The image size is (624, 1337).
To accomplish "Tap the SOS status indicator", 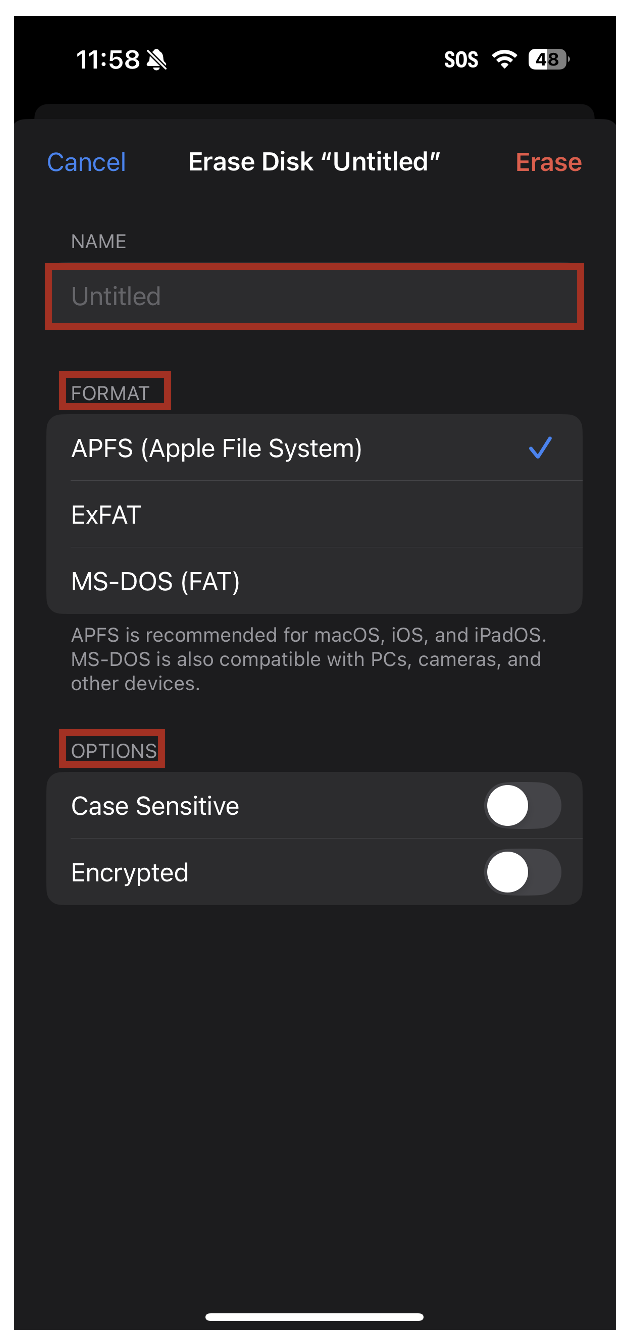I will tap(461, 60).
